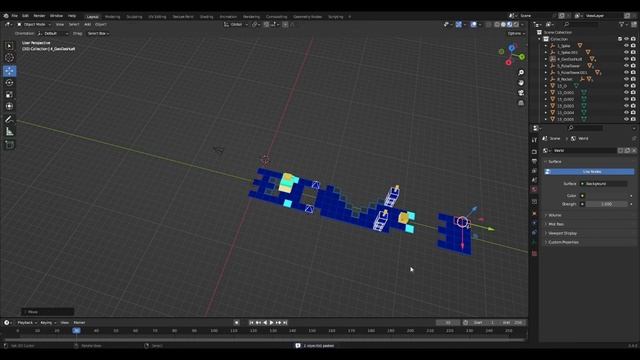Toggle eye icon for 15_0.001 row
Image resolution: width=640 pixels, height=360 pixels.
click(627, 93)
